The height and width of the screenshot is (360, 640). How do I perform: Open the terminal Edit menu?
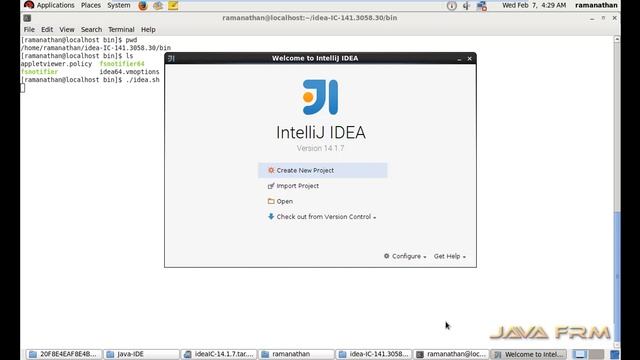coord(47,29)
